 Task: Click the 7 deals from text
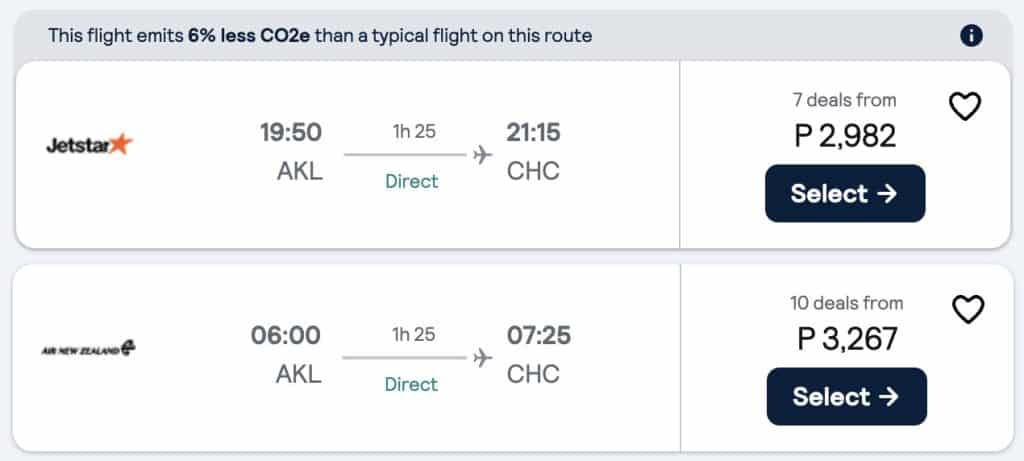click(845, 100)
